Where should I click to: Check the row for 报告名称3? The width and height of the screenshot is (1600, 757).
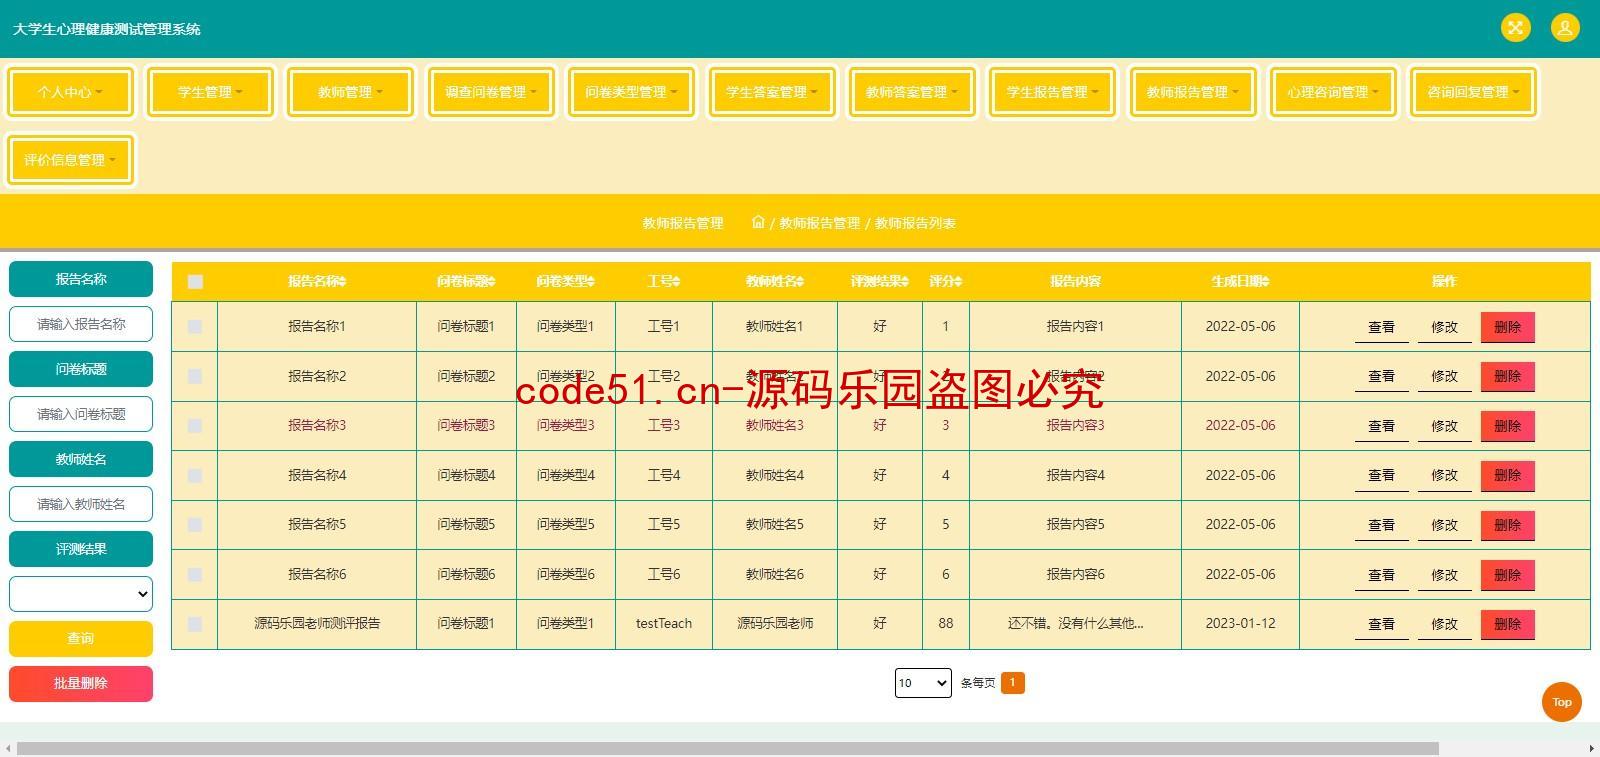point(195,426)
